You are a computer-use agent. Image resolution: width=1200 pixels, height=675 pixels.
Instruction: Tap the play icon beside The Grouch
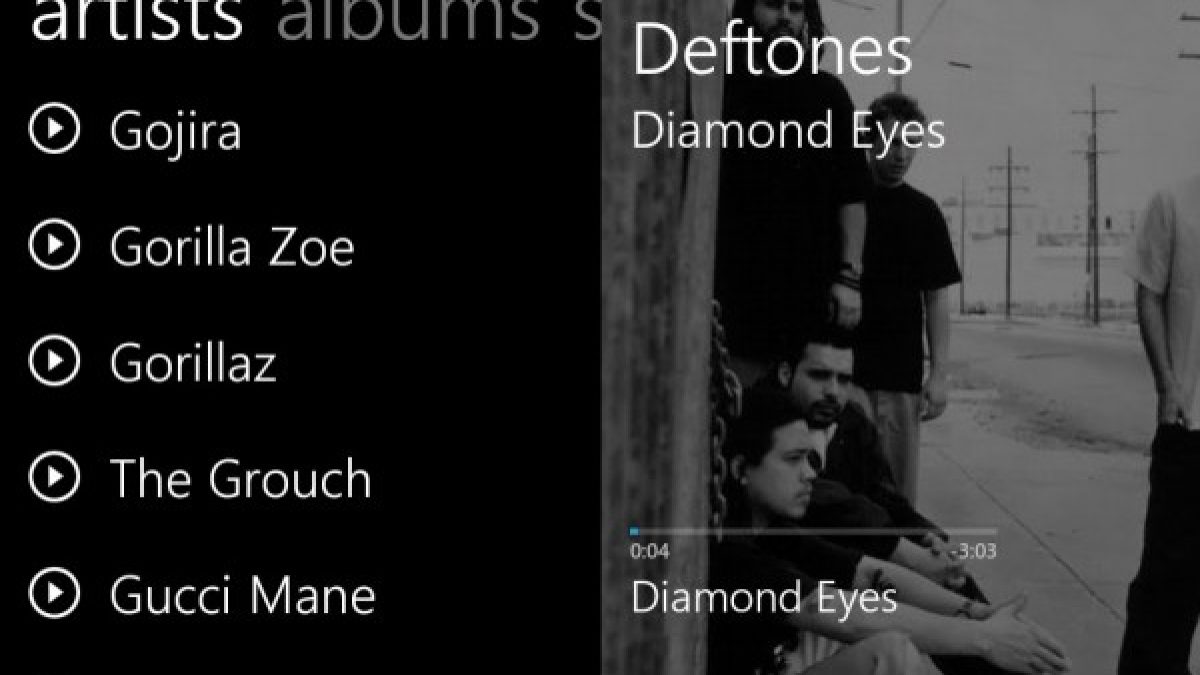(54, 478)
